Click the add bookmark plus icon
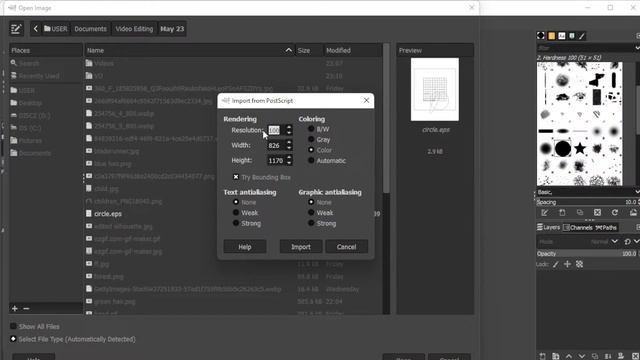Viewport: 640px width, 360px height. pyautogui.click(x=15, y=309)
